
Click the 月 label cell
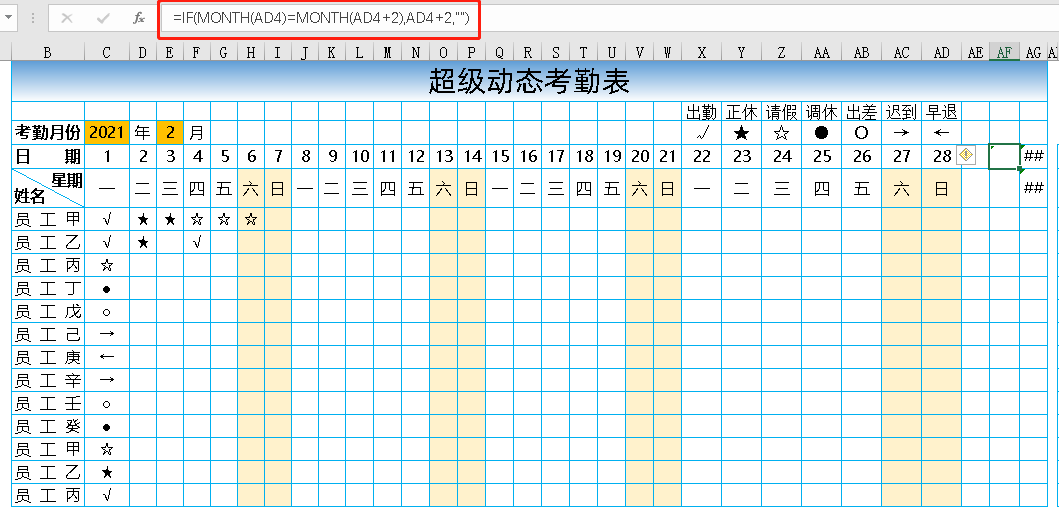coord(197,132)
